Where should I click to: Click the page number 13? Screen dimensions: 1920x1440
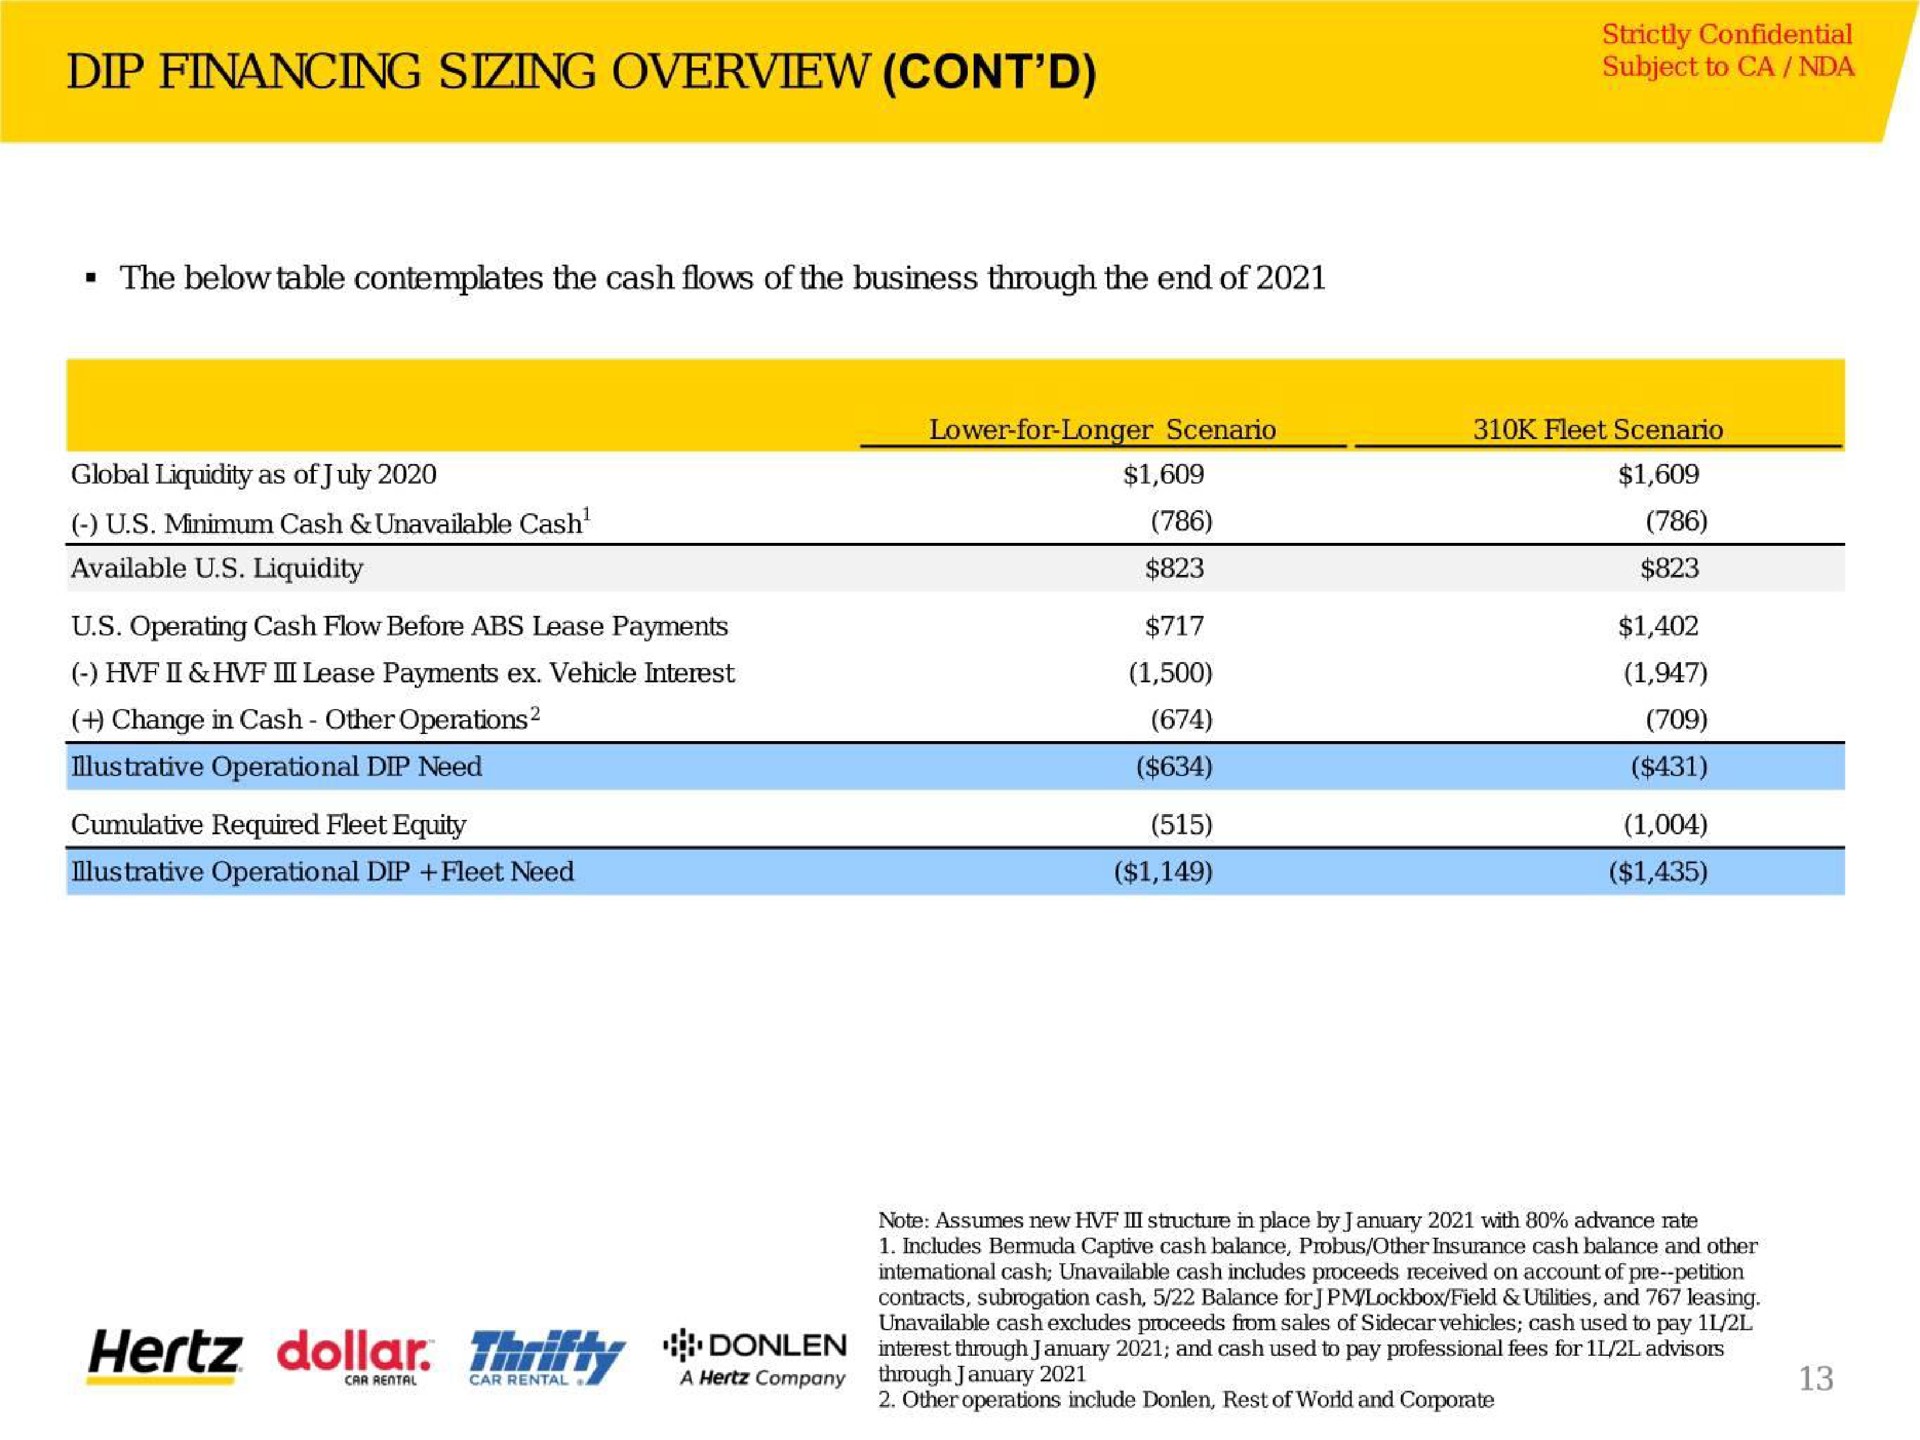tap(1815, 1379)
